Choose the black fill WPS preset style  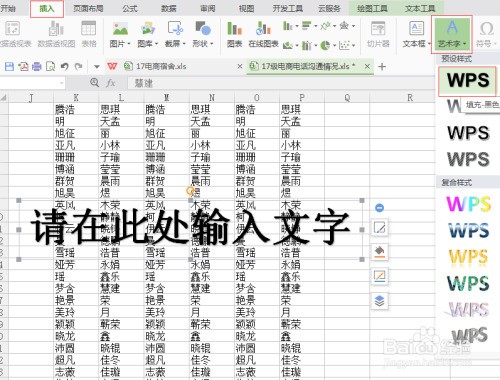[468, 80]
